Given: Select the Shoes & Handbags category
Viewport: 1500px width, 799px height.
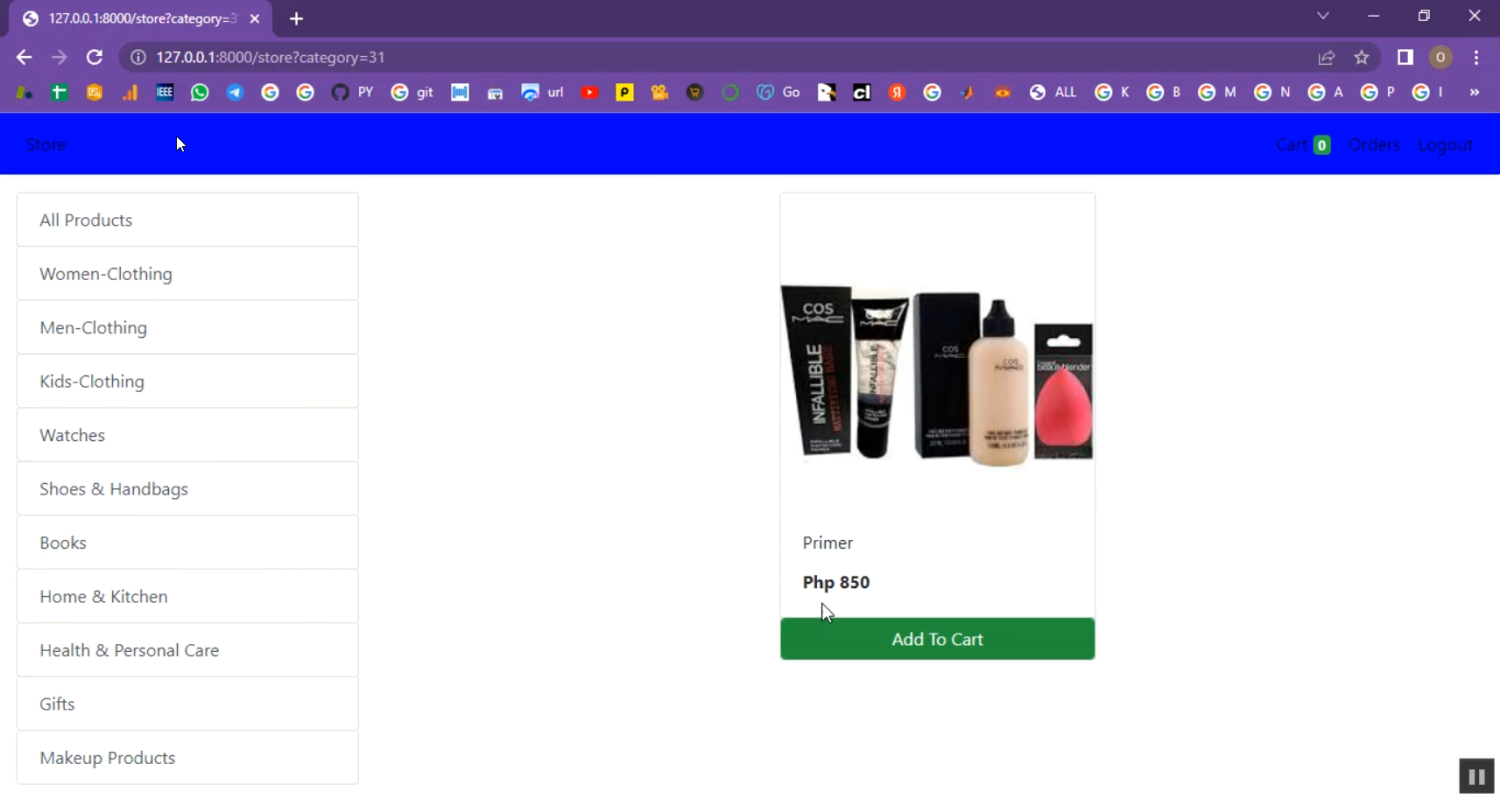Looking at the screenshot, I should point(188,489).
